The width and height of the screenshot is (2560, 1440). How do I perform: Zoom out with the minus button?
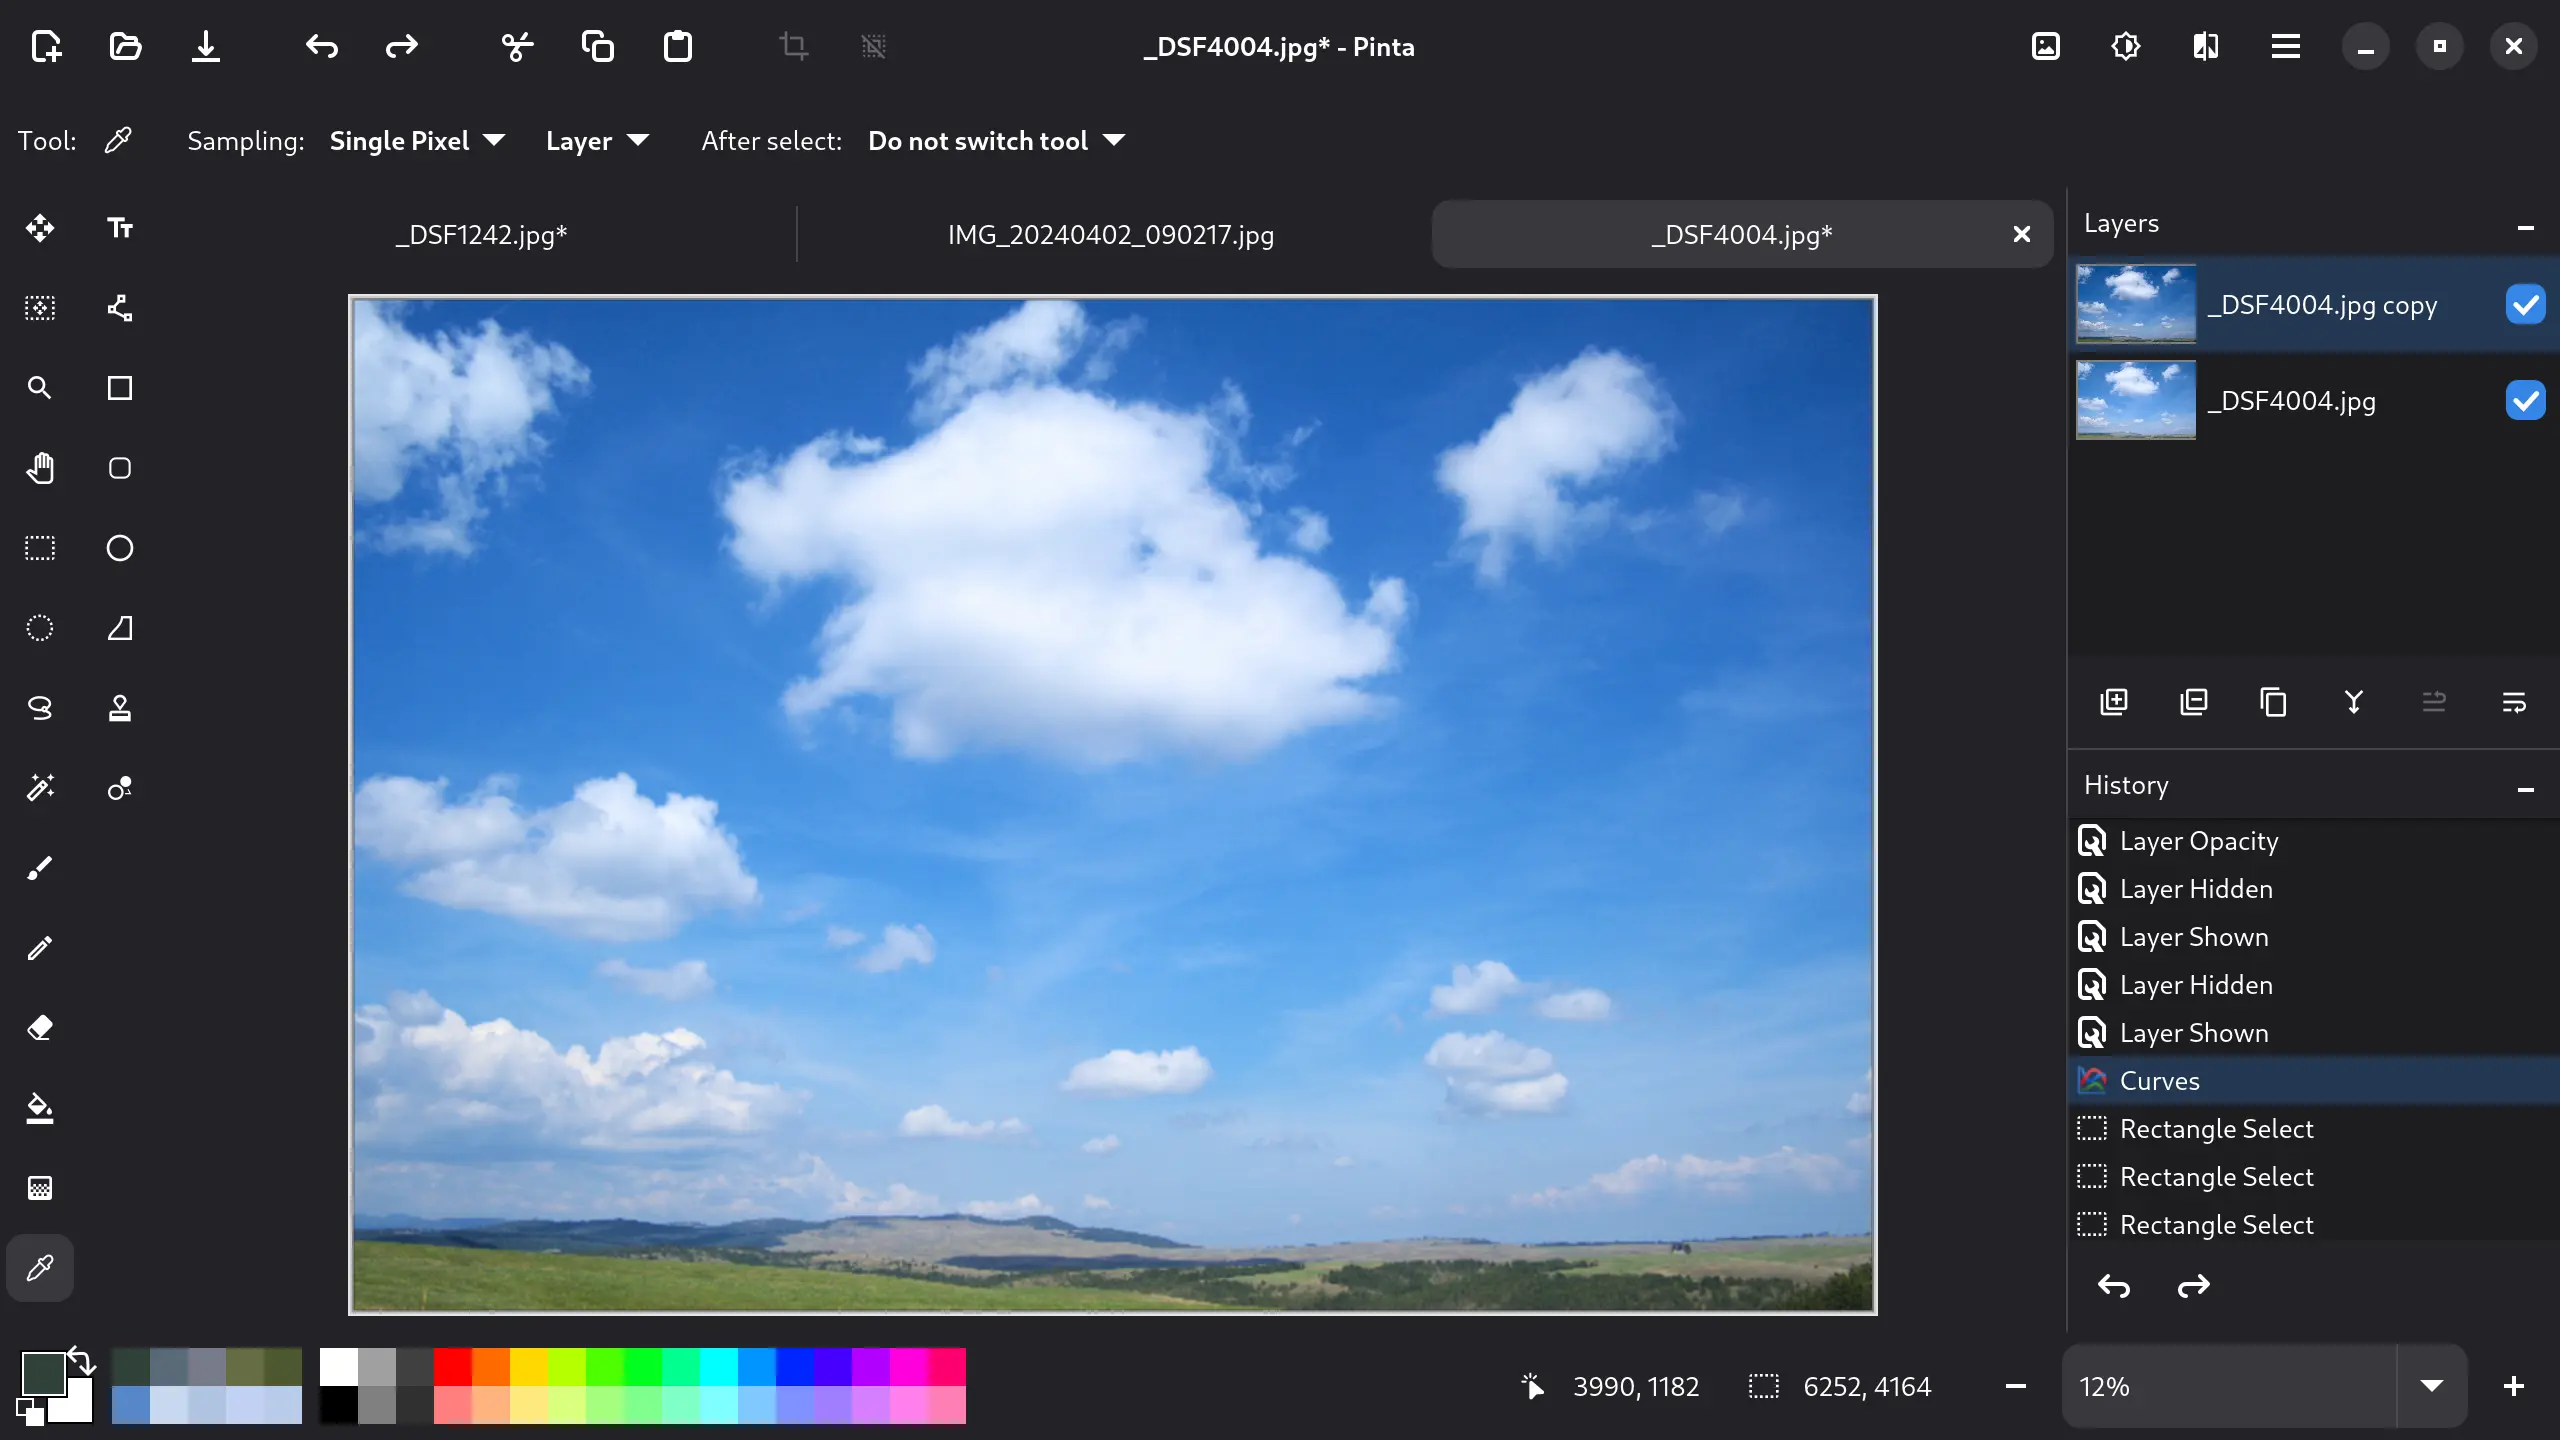pyautogui.click(x=2016, y=1386)
